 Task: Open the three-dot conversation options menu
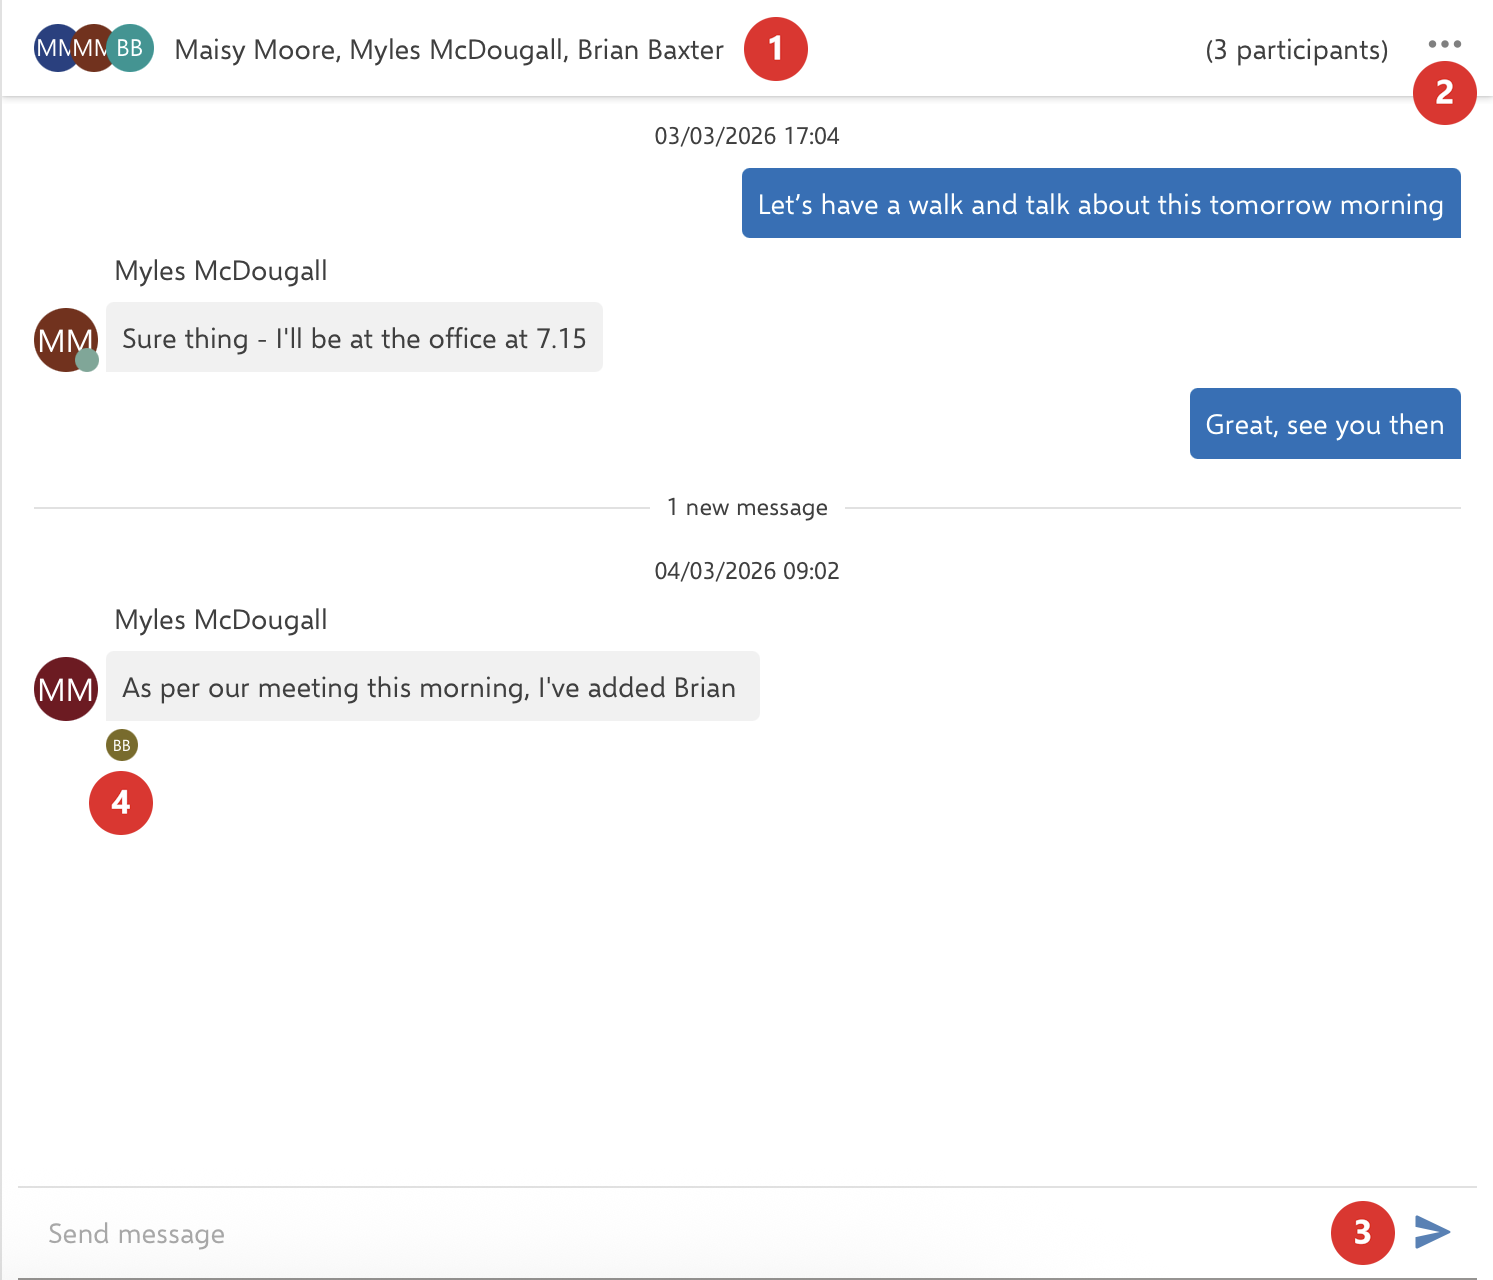tap(1444, 44)
